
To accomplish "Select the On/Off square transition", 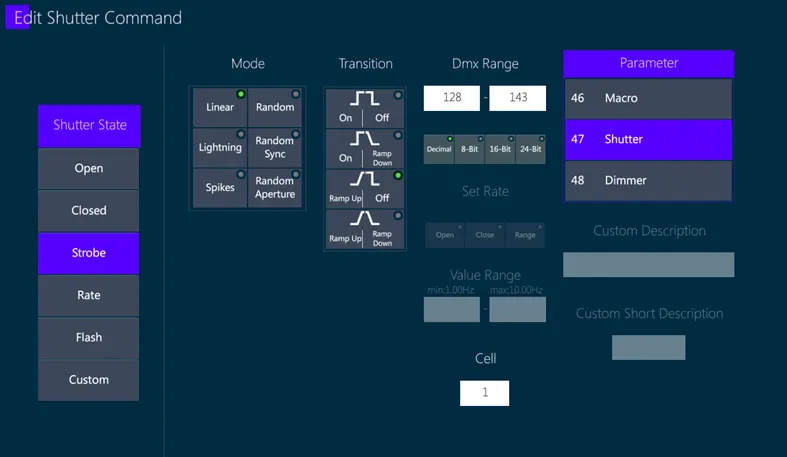I will [x=365, y=109].
